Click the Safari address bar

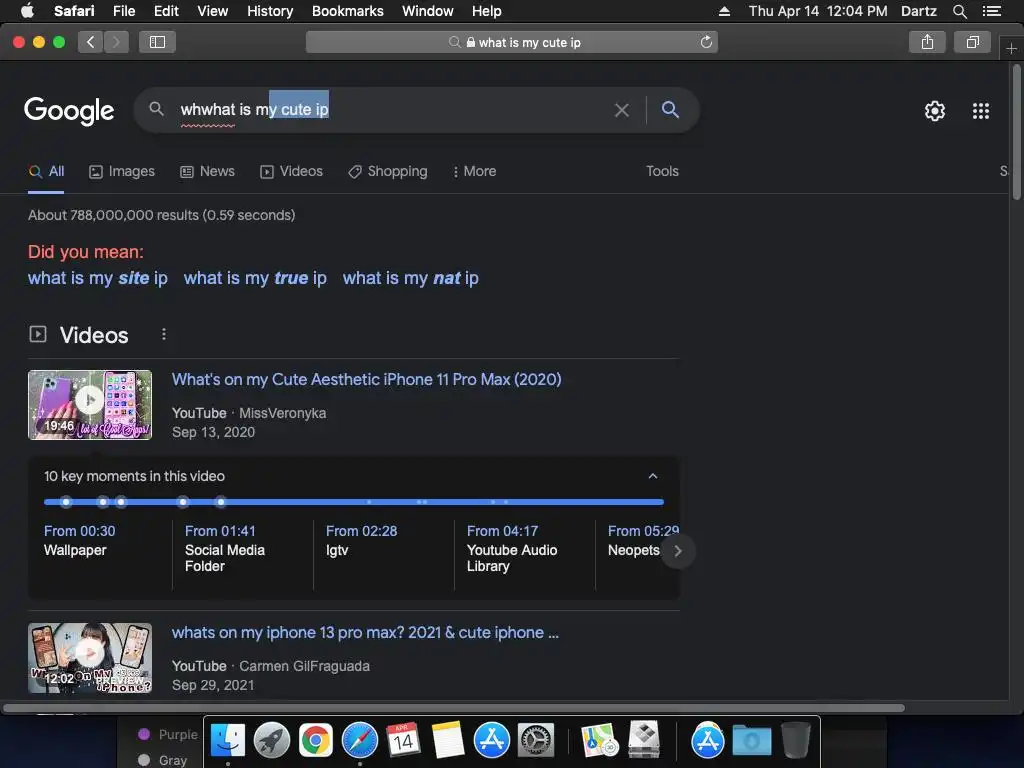(511, 42)
